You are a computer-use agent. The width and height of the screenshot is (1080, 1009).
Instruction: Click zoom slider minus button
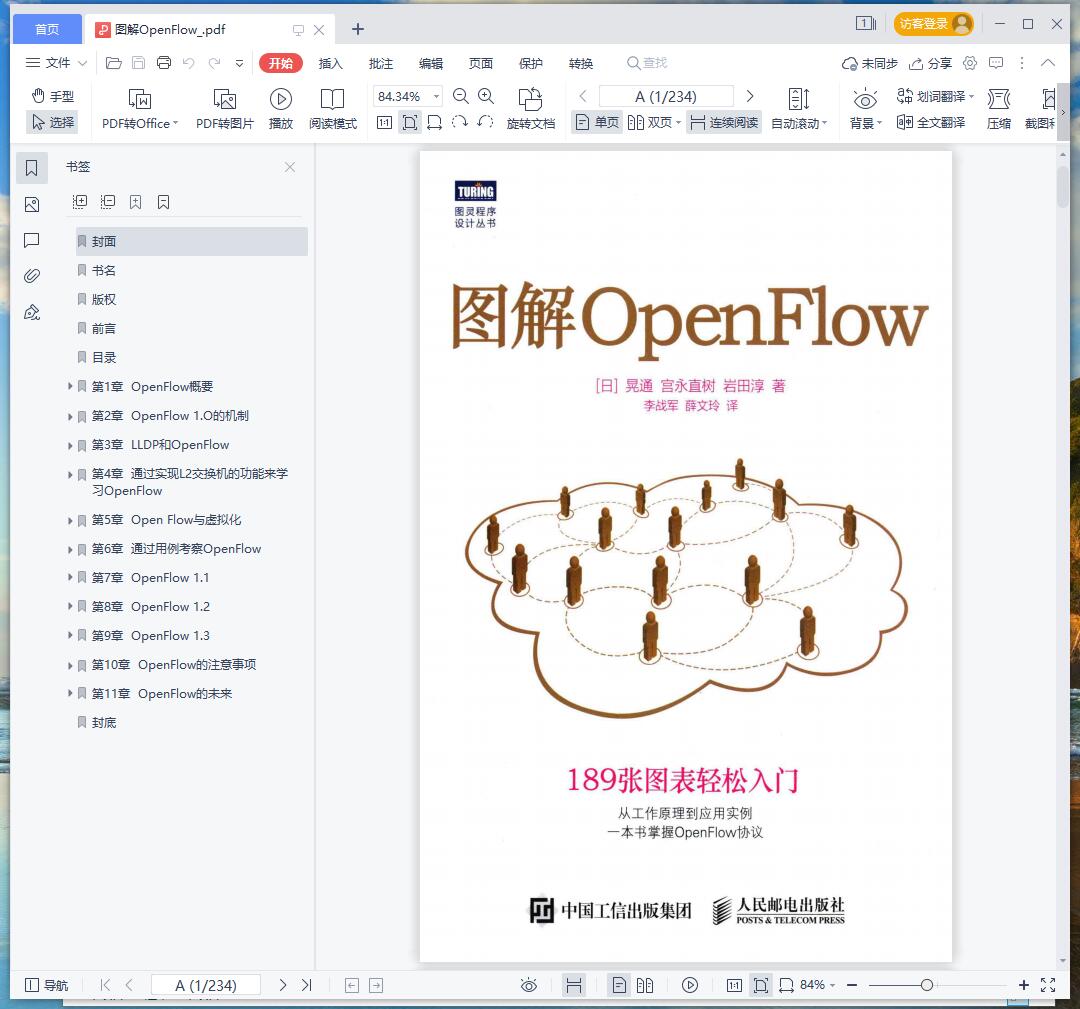pyautogui.click(x=852, y=985)
